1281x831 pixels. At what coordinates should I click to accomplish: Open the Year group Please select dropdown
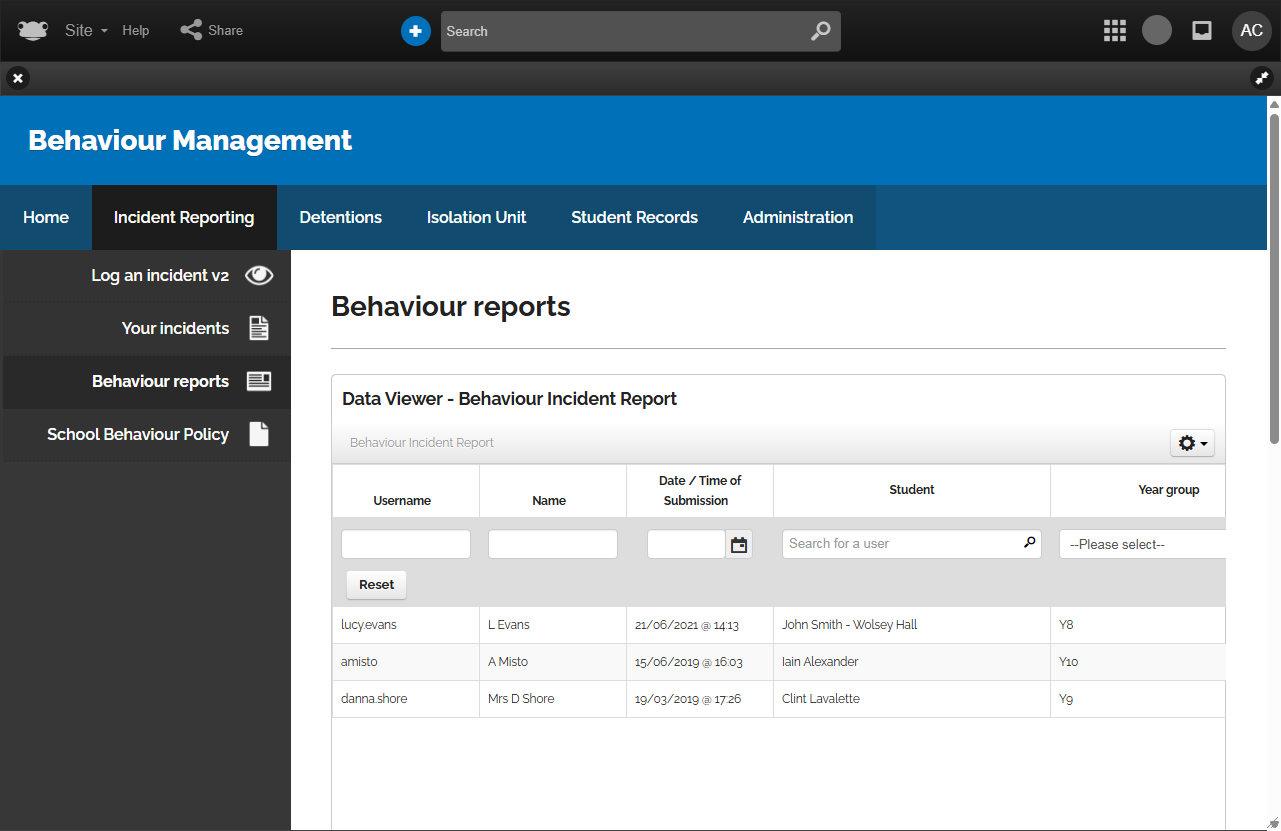(x=1142, y=545)
